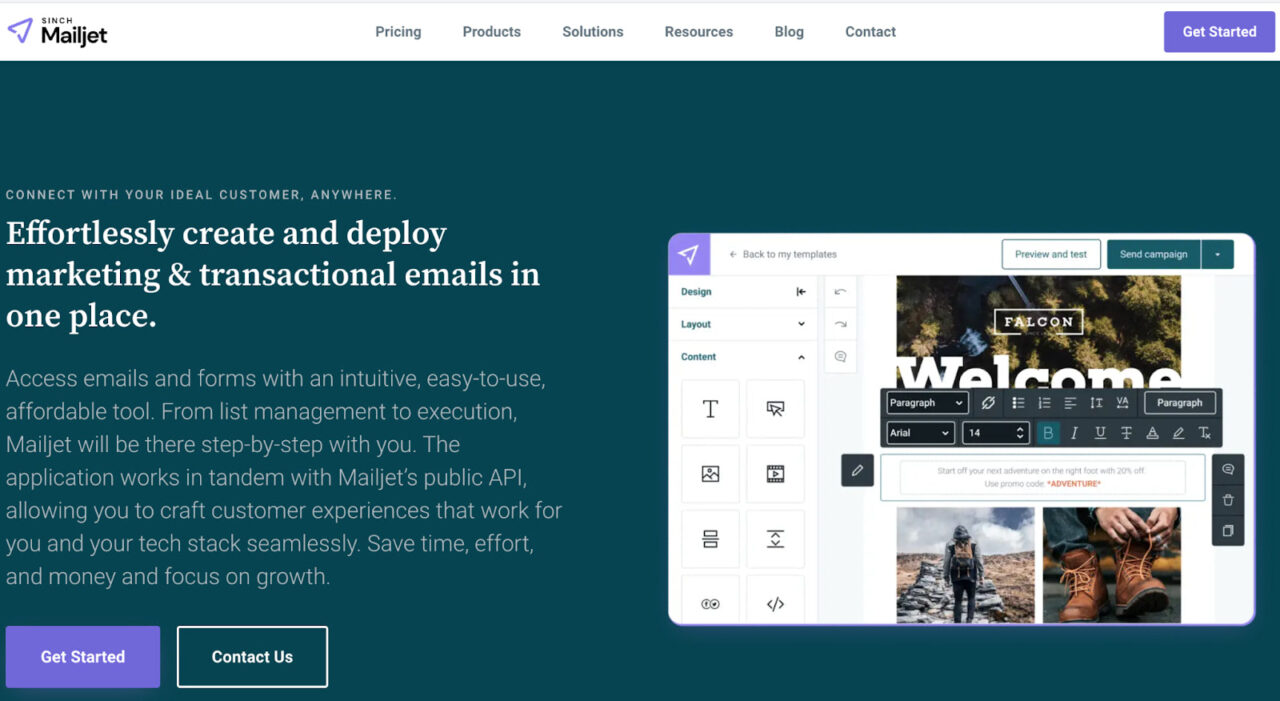The height and width of the screenshot is (701, 1280).
Task: Open the text color picker
Action: tap(1152, 433)
